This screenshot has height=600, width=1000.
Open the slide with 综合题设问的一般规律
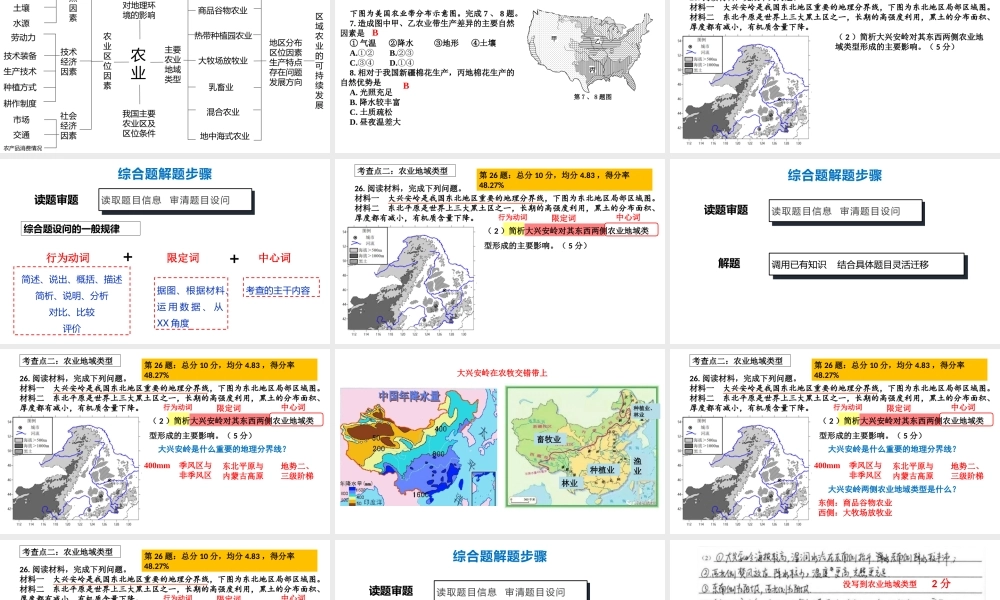coord(165,251)
